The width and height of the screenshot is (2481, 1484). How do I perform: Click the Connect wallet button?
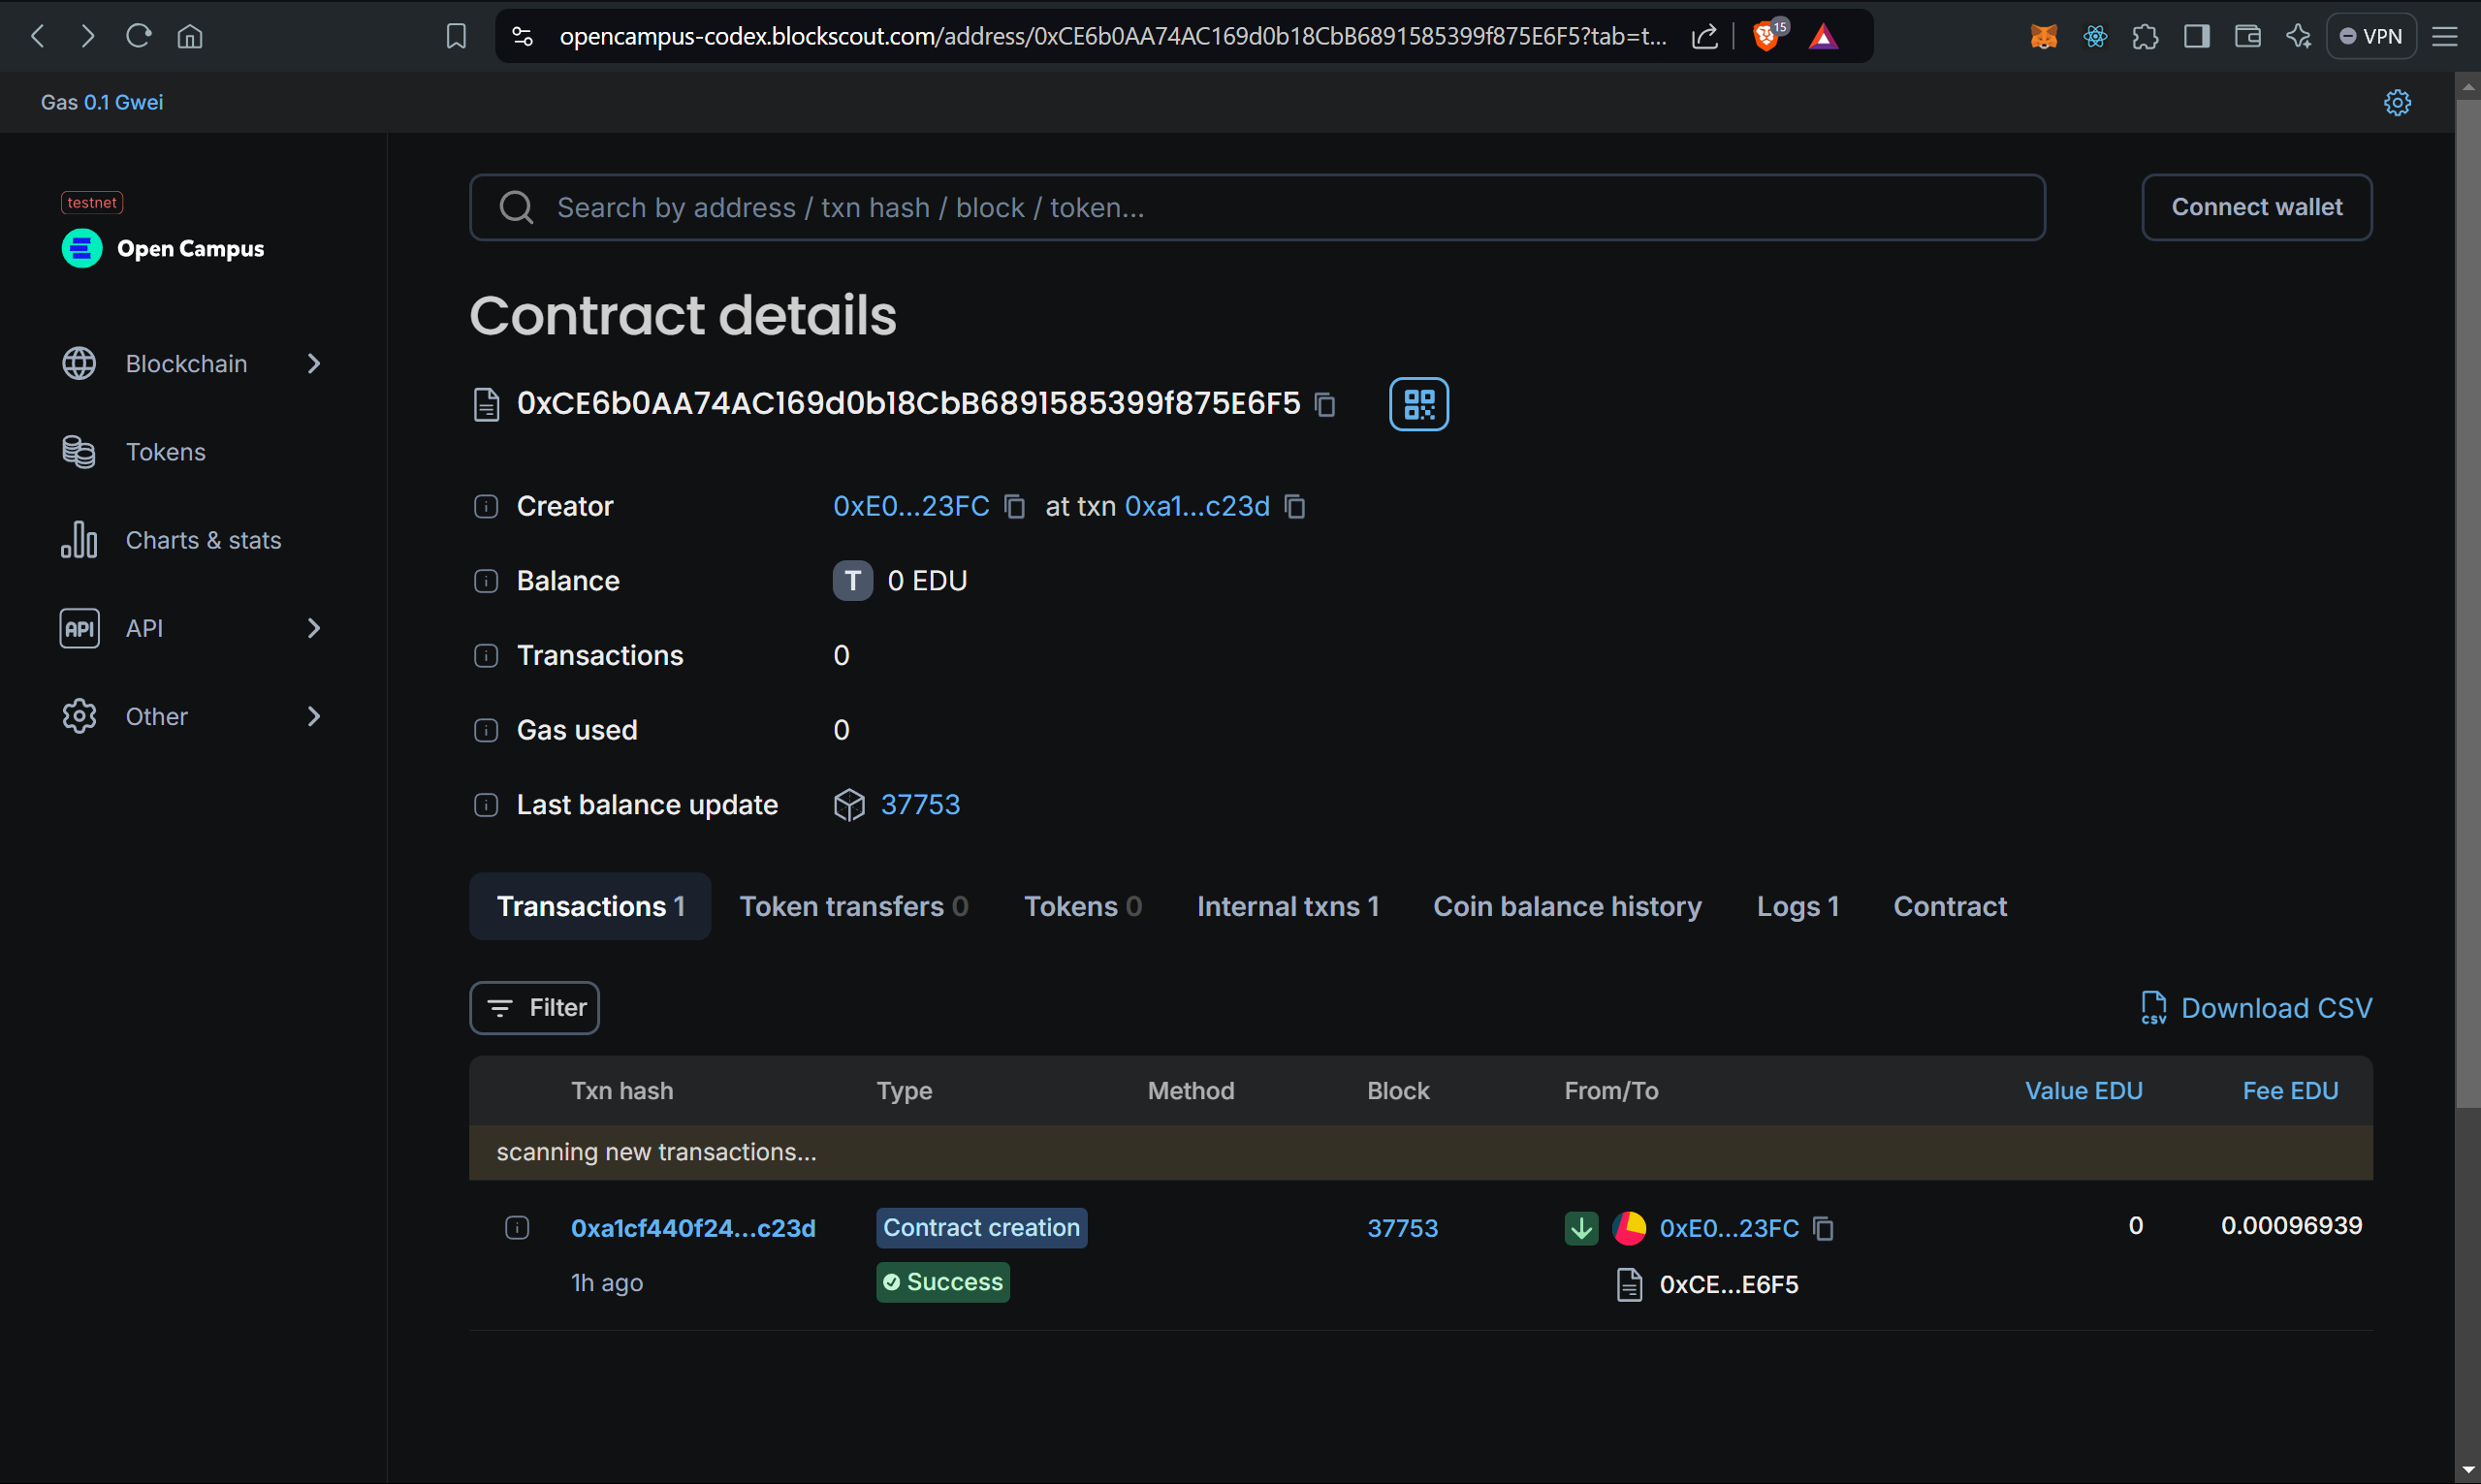click(2256, 207)
